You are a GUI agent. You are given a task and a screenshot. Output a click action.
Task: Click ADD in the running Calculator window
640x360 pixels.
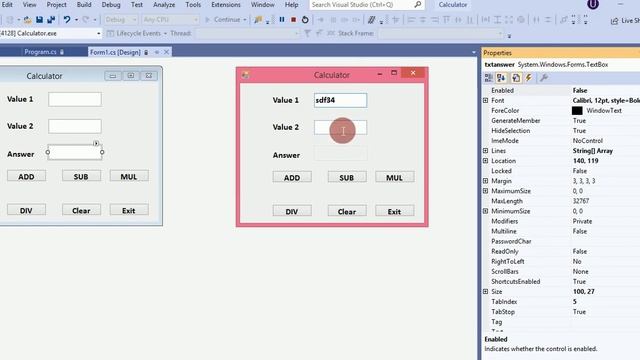pyautogui.click(x=292, y=178)
